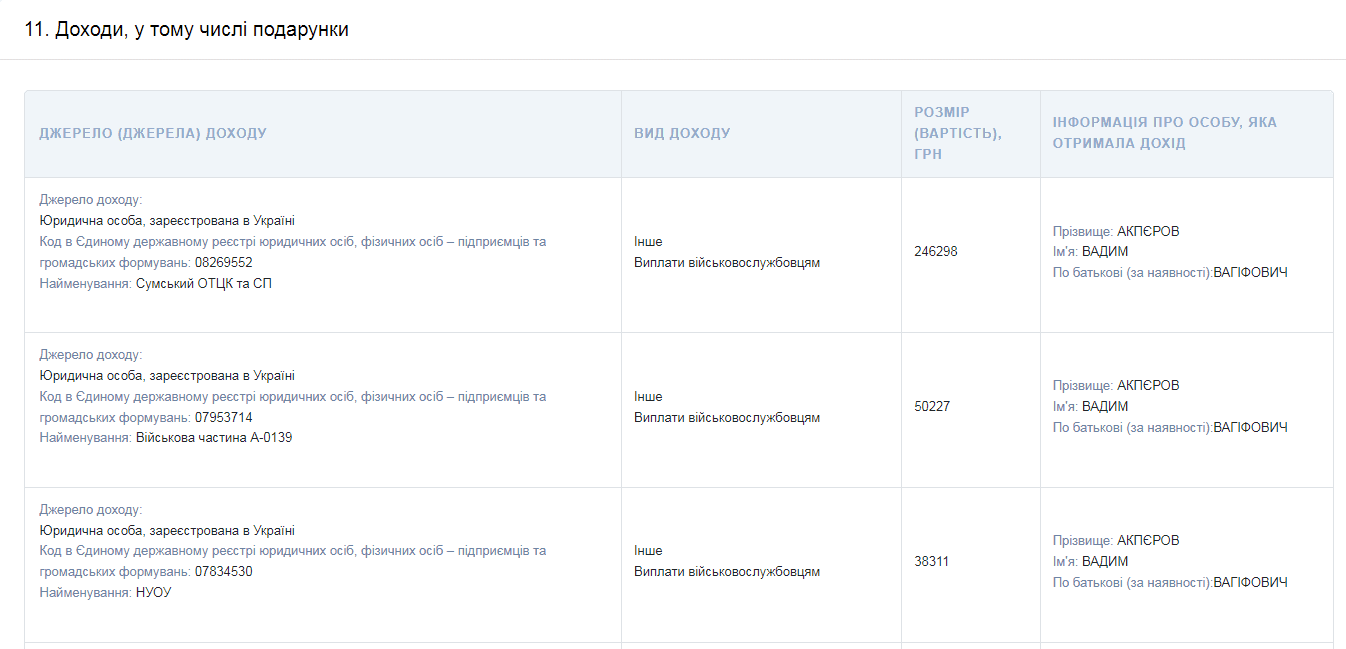
Task: Click patronymic 'ВАГІФОВИЧ' in the А-0139 row
Action: point(1251,428)
